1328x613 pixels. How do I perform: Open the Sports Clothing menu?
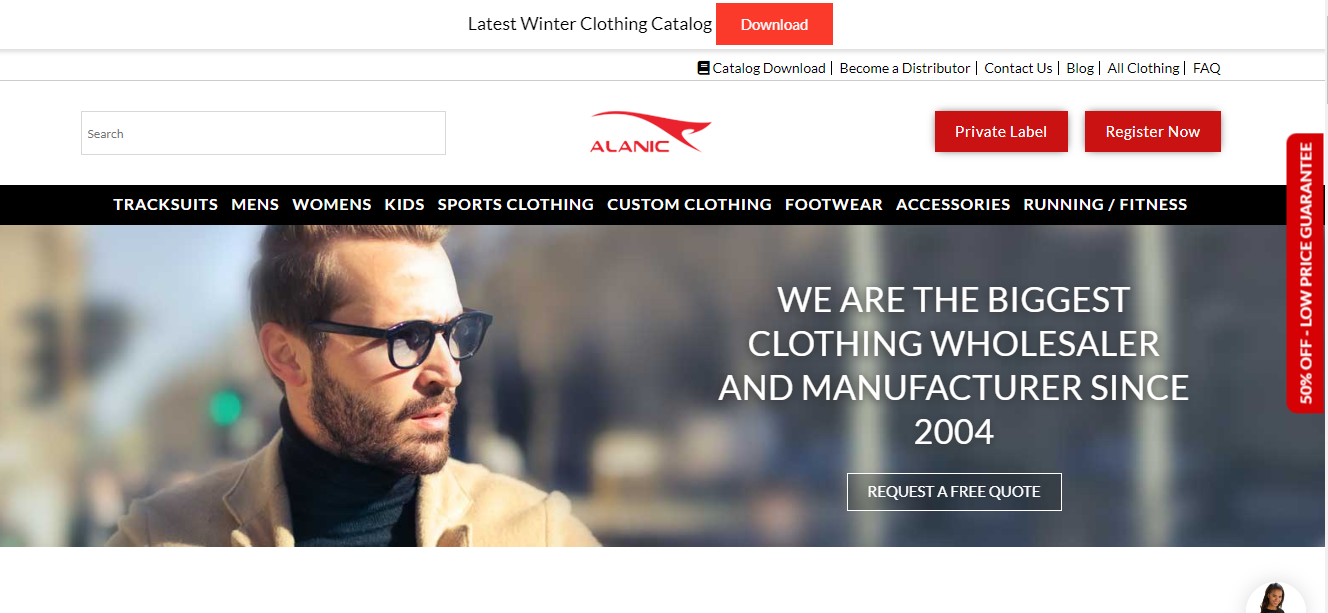[515, 204]
